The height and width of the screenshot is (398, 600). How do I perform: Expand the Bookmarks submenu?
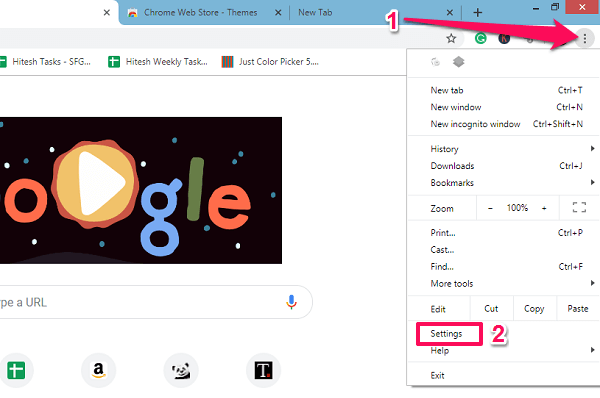503,183
